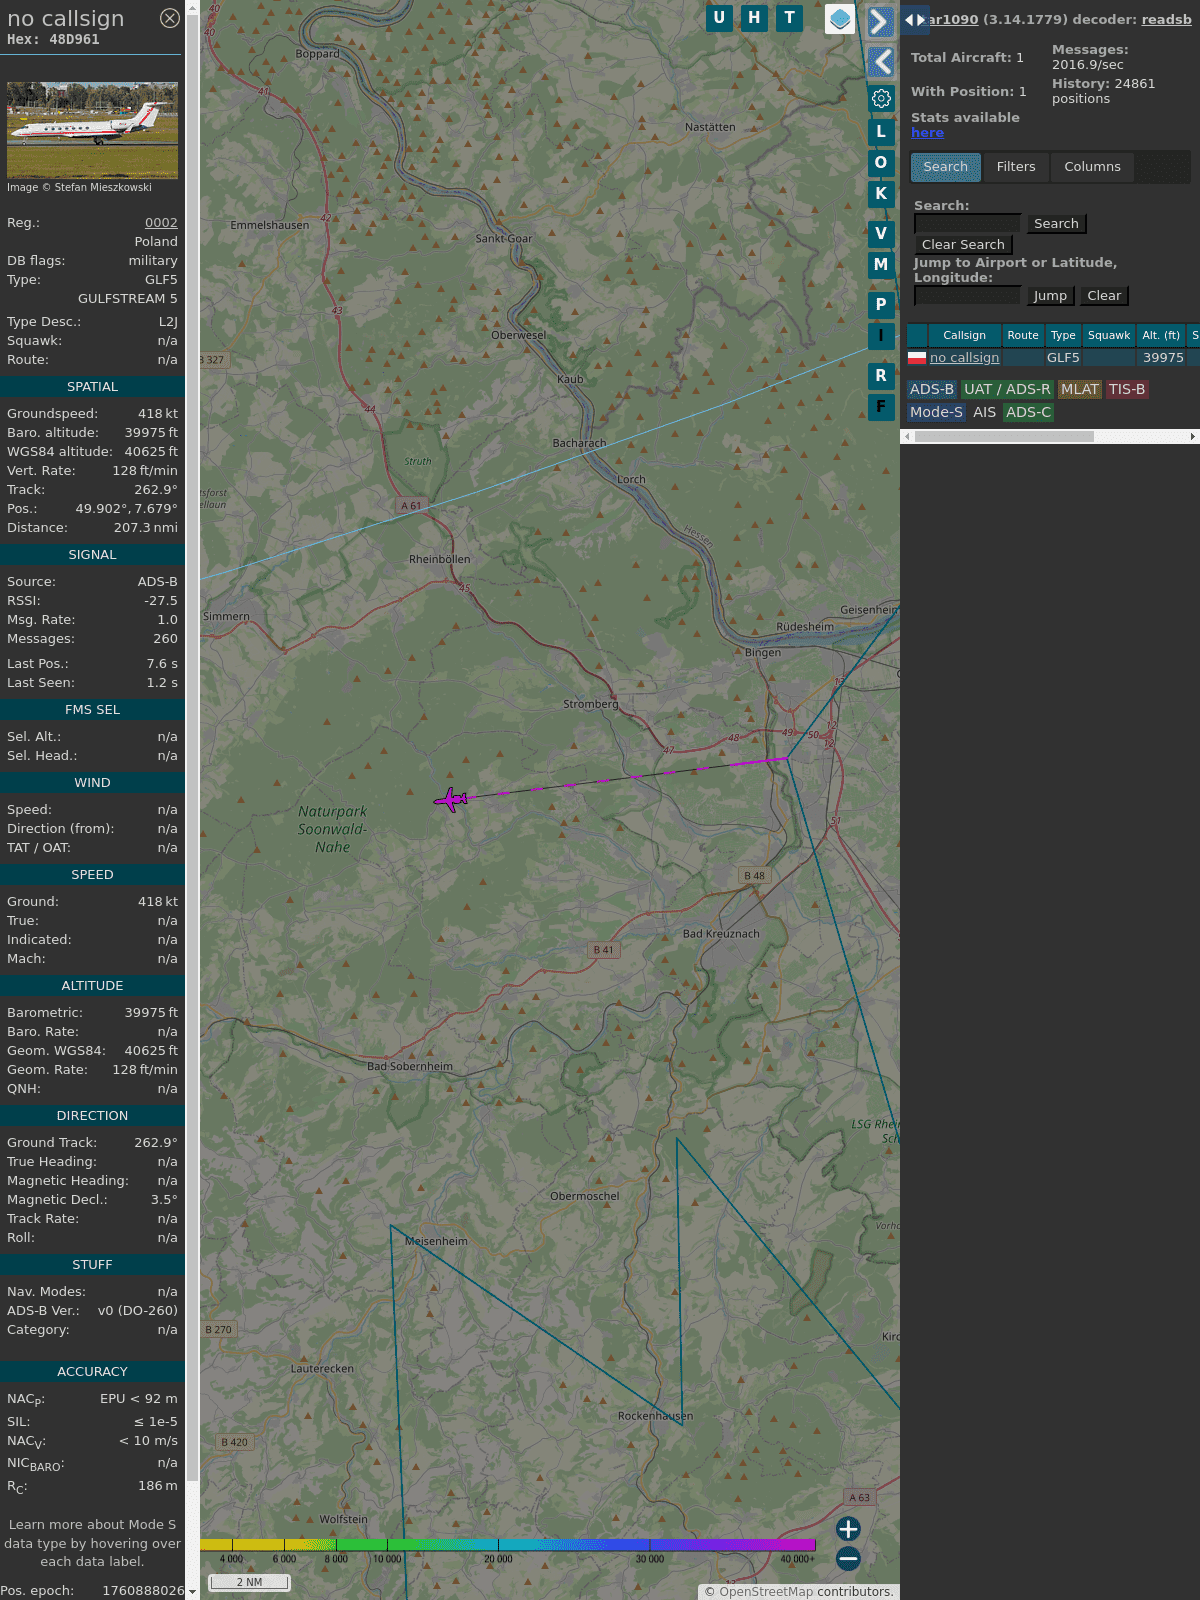1200x1600 pixels.
Task: Click the Jump button
Action: point(1050,296)
